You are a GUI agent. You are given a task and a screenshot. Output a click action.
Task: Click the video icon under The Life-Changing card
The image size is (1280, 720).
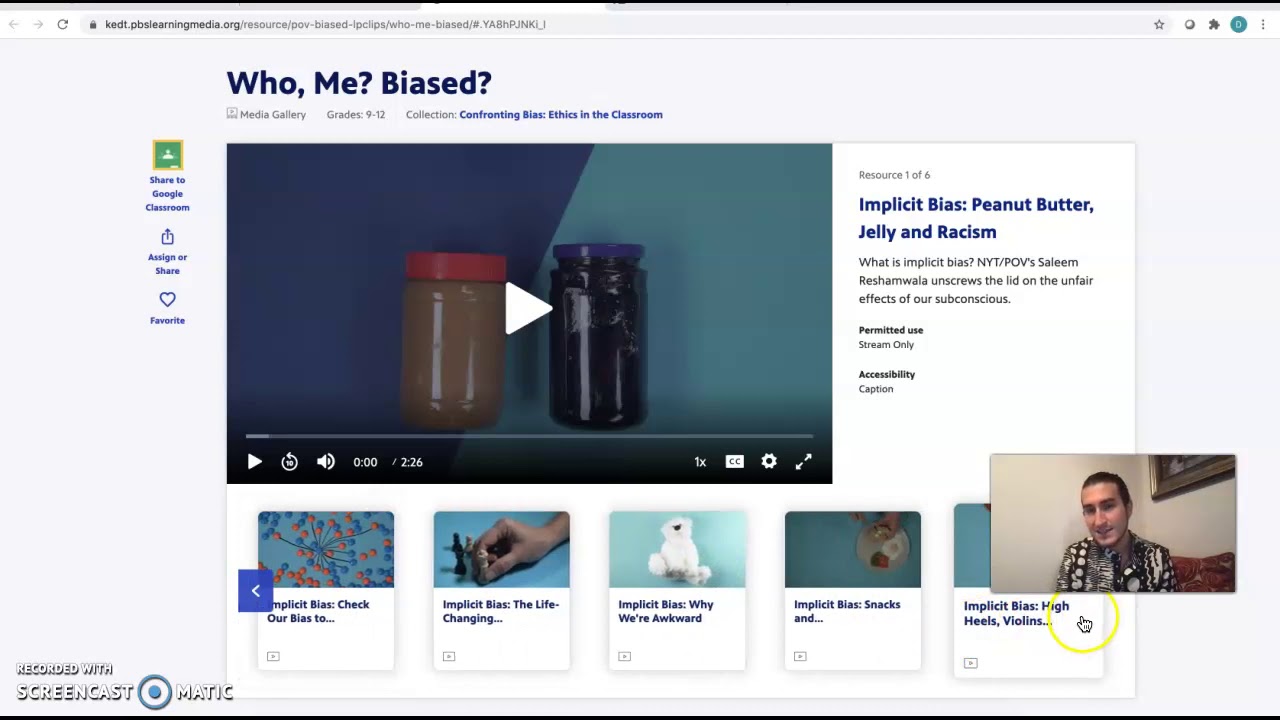coord(449,656)
